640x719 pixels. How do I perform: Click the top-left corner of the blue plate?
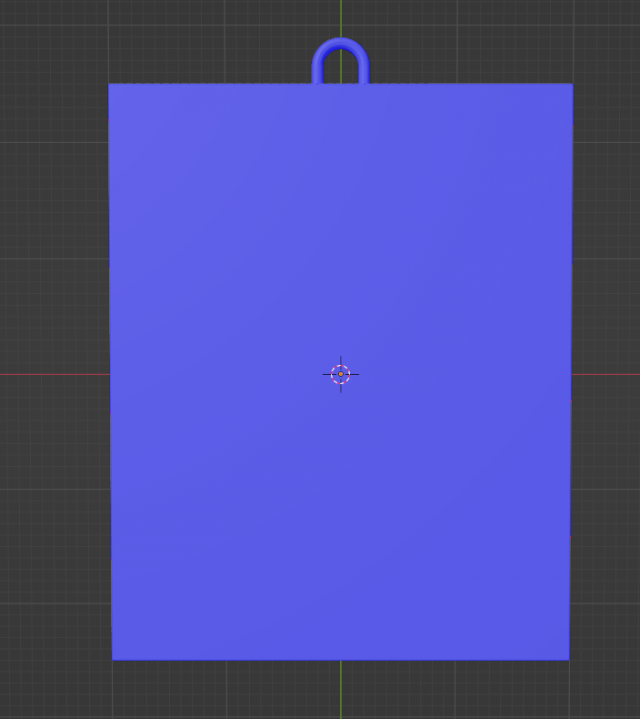click(x=111, y=86)
